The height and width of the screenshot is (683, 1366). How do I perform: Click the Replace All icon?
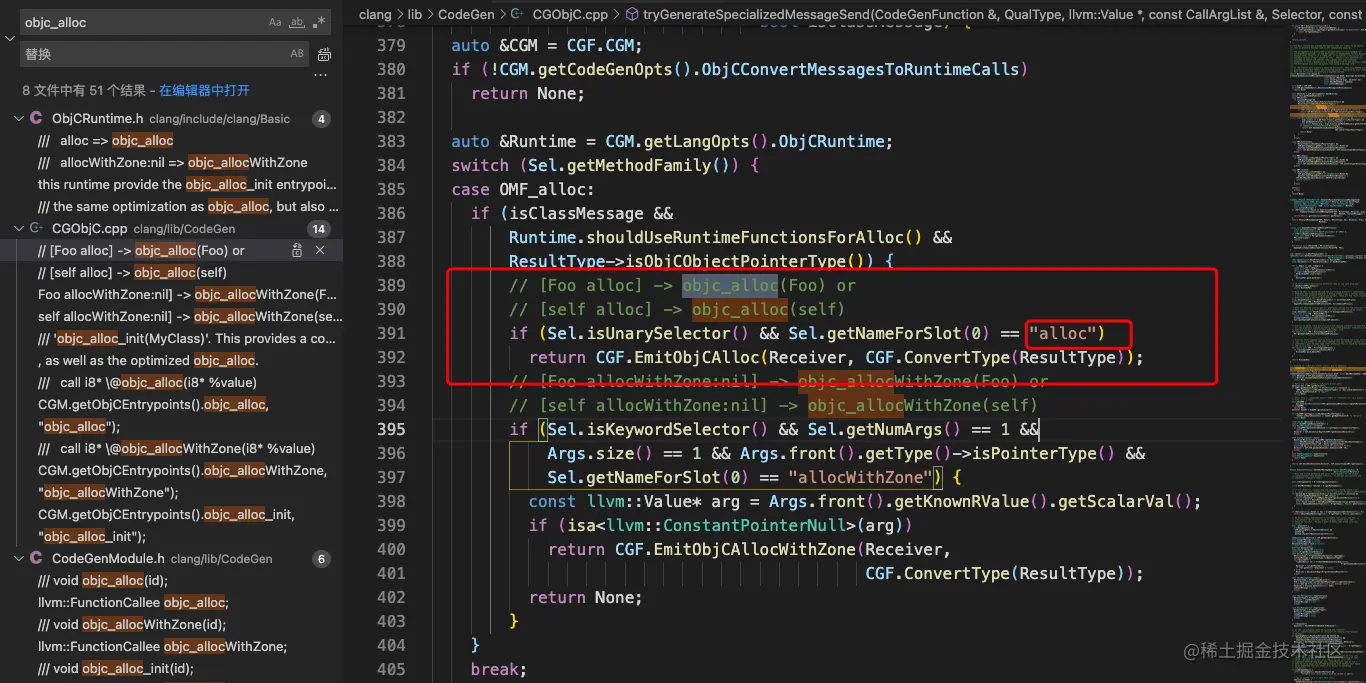(324, 54)
